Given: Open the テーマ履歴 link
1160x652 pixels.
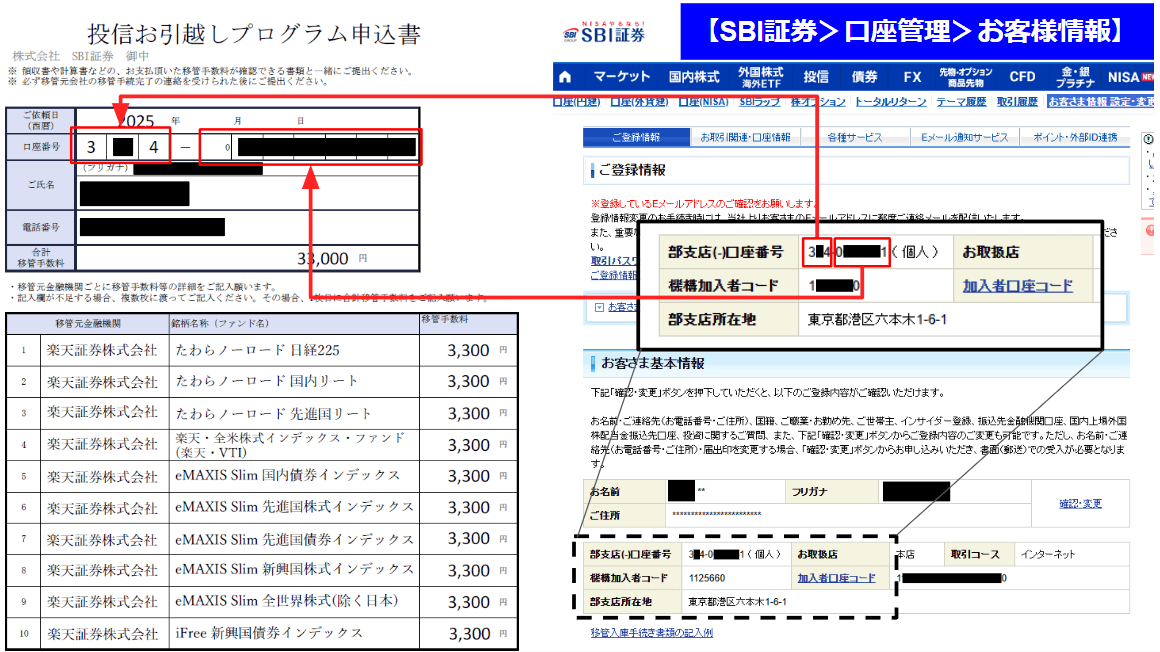Looking at the screenshot, I should pos(961,102).
